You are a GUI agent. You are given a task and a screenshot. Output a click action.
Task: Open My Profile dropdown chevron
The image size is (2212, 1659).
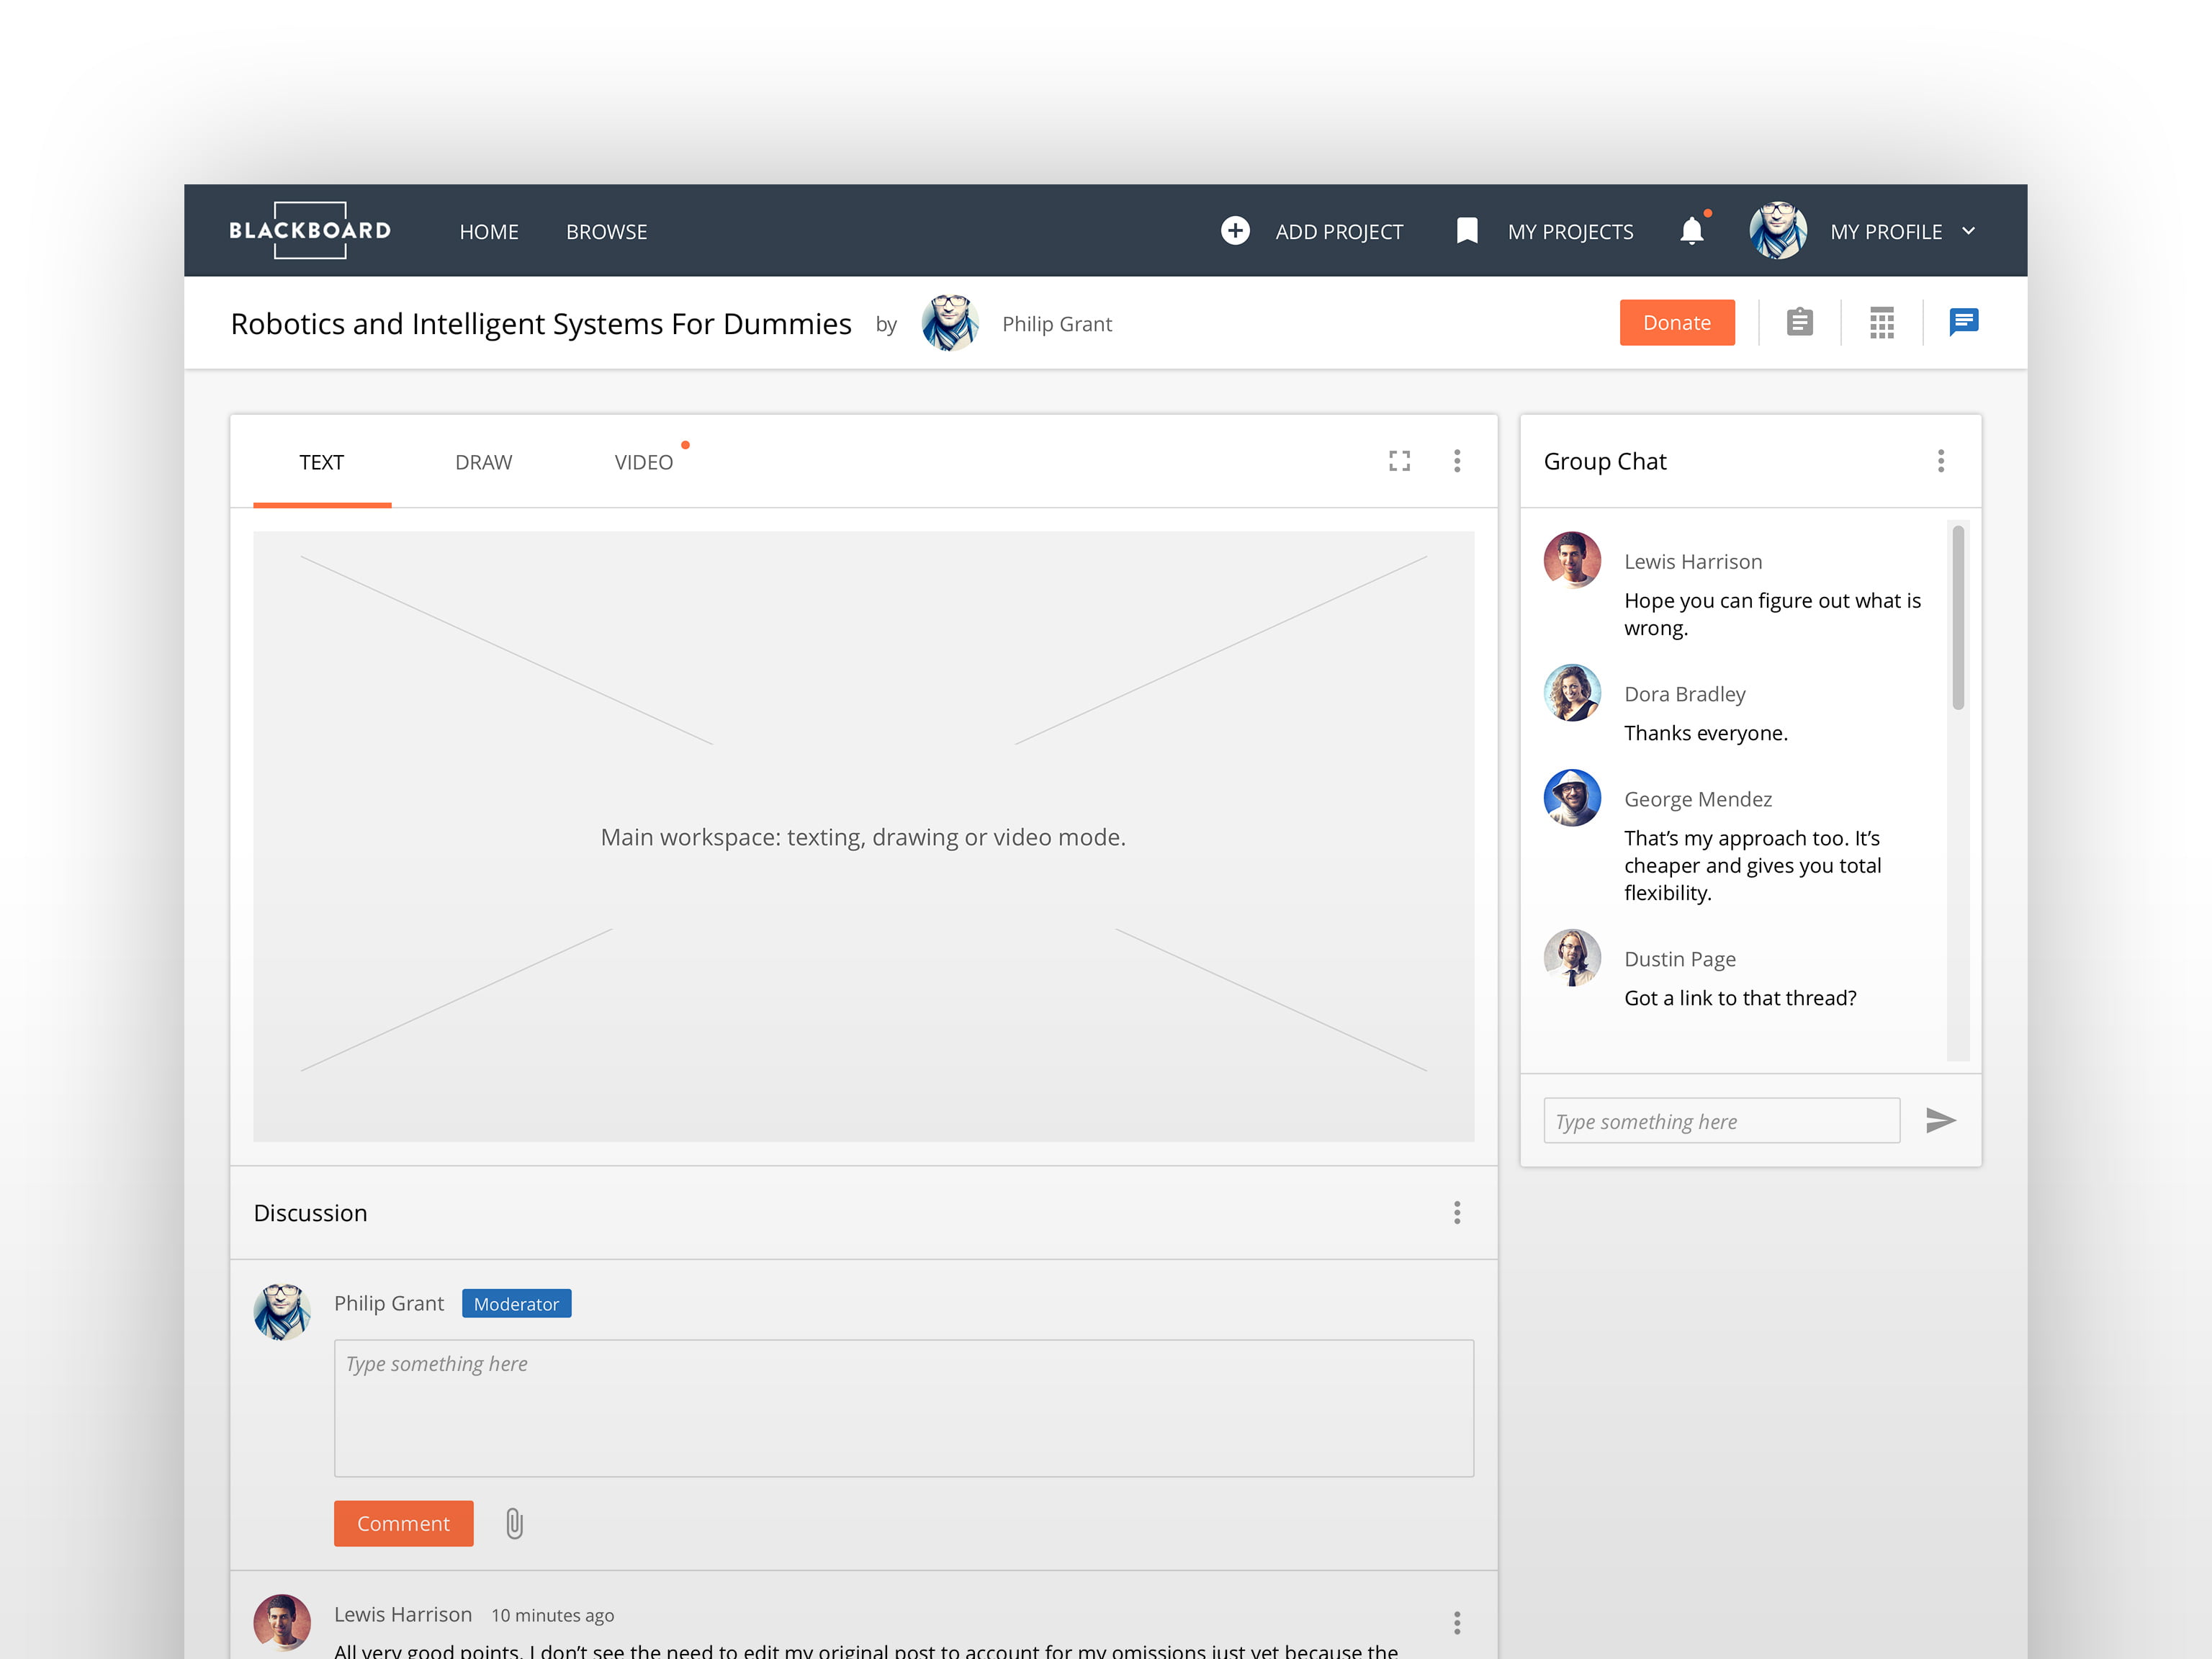point(1968,231)
